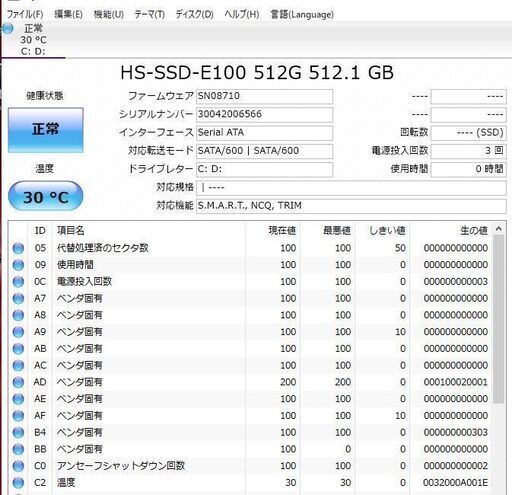Click raw value 000100020001
Viewport: 512px width, 495px height.
tap(456, 382)
